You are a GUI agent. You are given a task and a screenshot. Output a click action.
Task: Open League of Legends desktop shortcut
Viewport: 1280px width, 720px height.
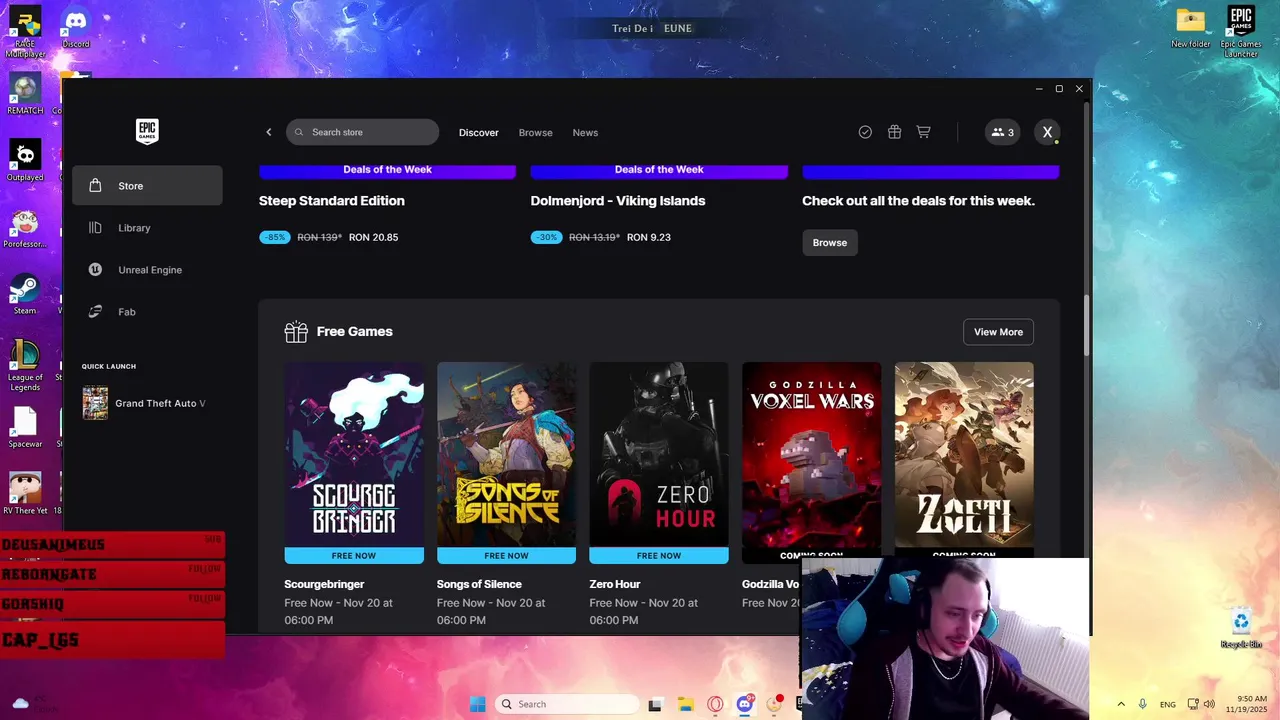[25, 365]
